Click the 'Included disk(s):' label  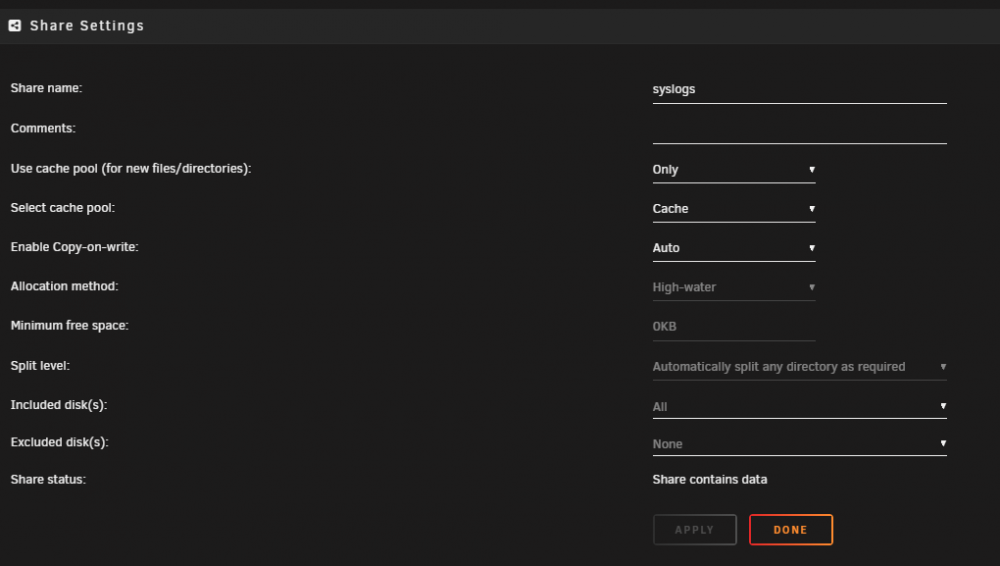(59, 405)
